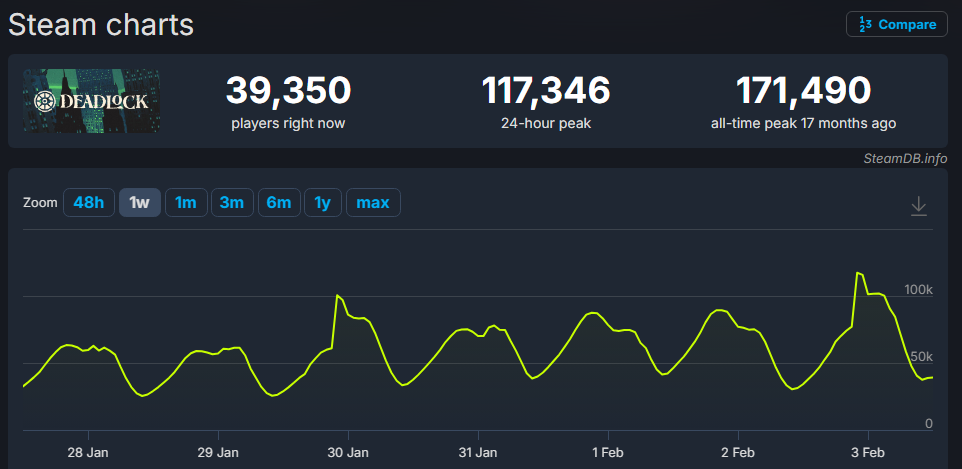The height and width of the screenshot is (469, 962).
Task: Click the 50k y-axis label
Action: [x=922, y=357]
